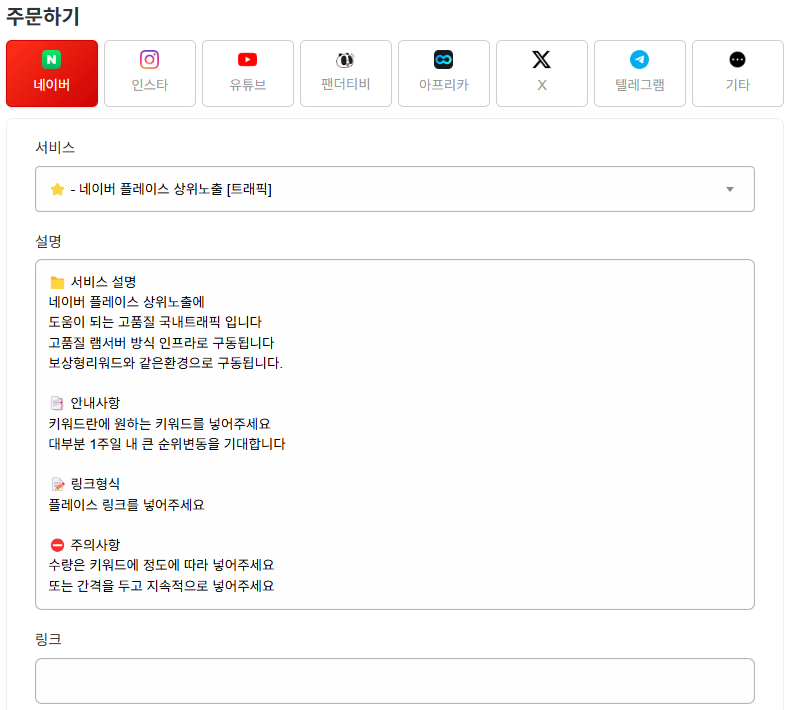Click the document icon beside 안내사항
The height and width of the screenshot is (710, 791).
(x=57, y=403)
